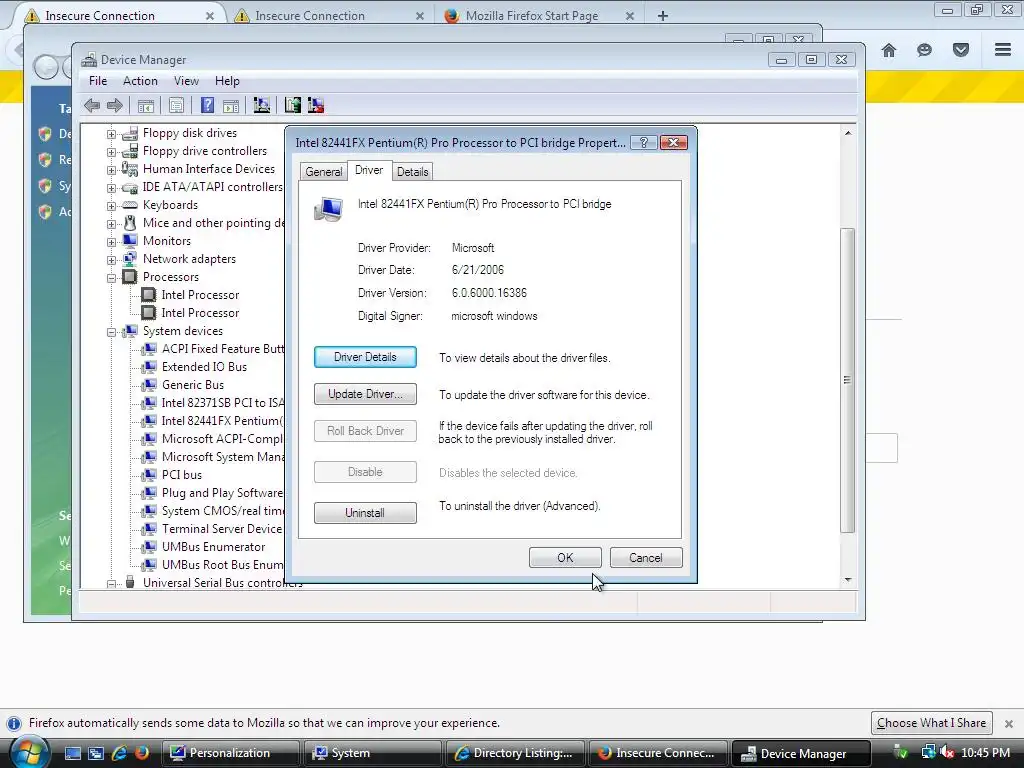1024x768 pixels.
Task: Click the device tree vertical scrollbar thumb
Action: [847, 381]
